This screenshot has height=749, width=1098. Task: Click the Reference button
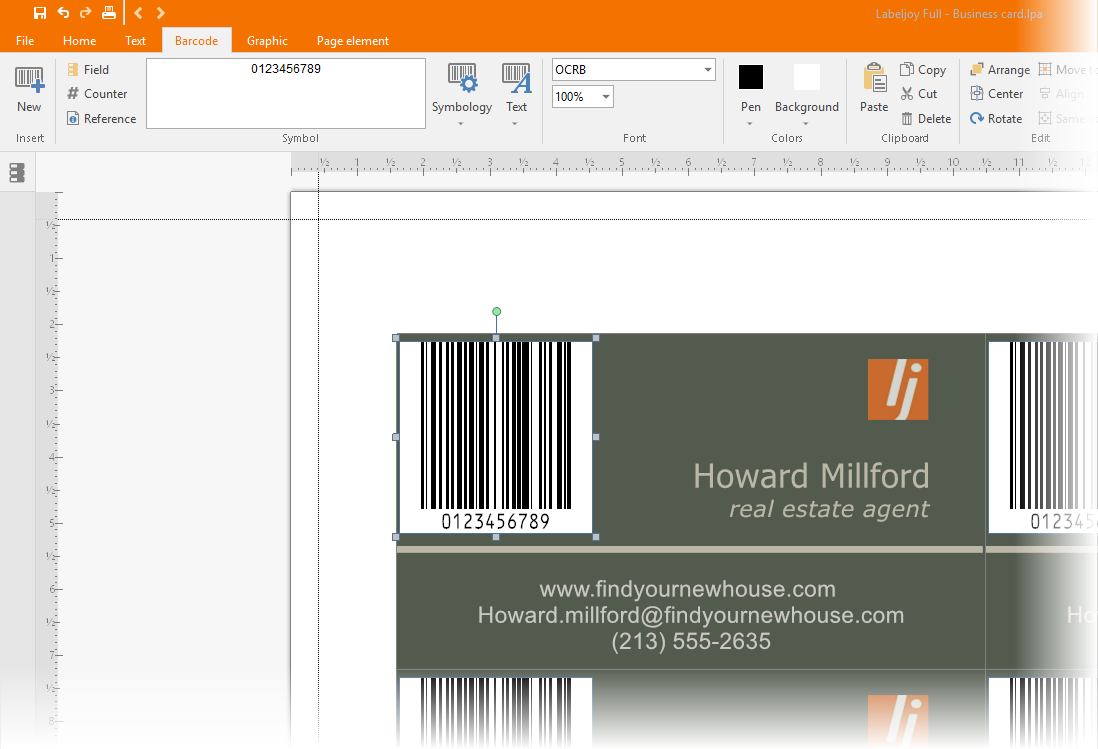tap(102, 118)
